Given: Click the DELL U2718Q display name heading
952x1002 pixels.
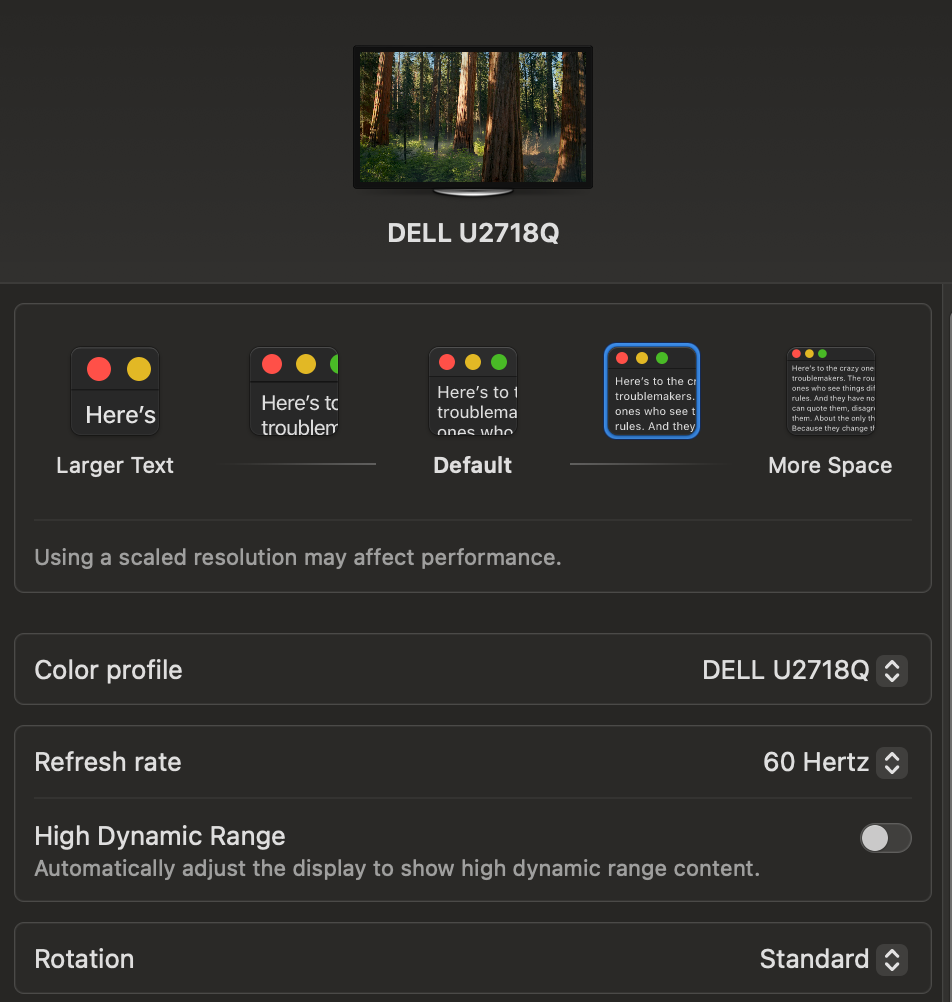Looking at the screenshot, I should pos(473,233).
